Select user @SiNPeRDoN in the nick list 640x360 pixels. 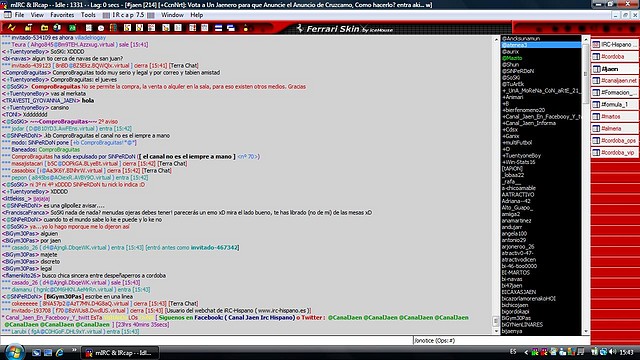coord(518,71)
